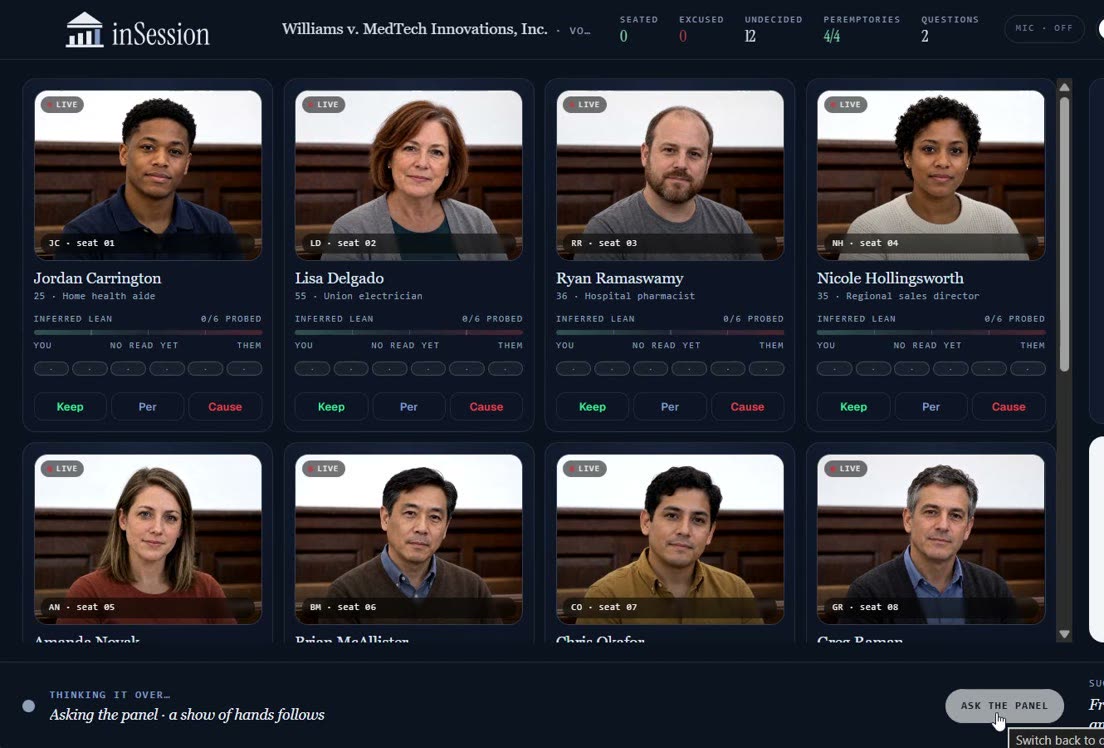Click the LIVE badge on Lisa Delgado's video

[323, 104]
